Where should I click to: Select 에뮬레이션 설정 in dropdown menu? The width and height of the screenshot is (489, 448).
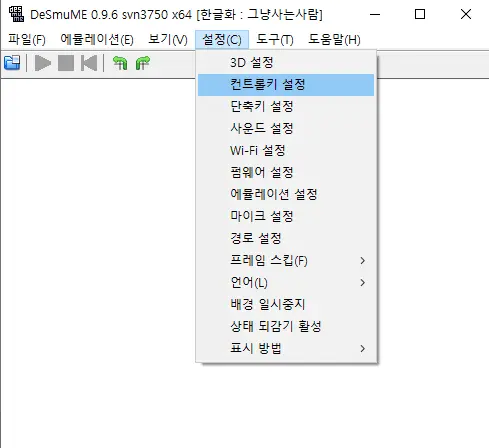pyautogui.click(x=286, y=195)
